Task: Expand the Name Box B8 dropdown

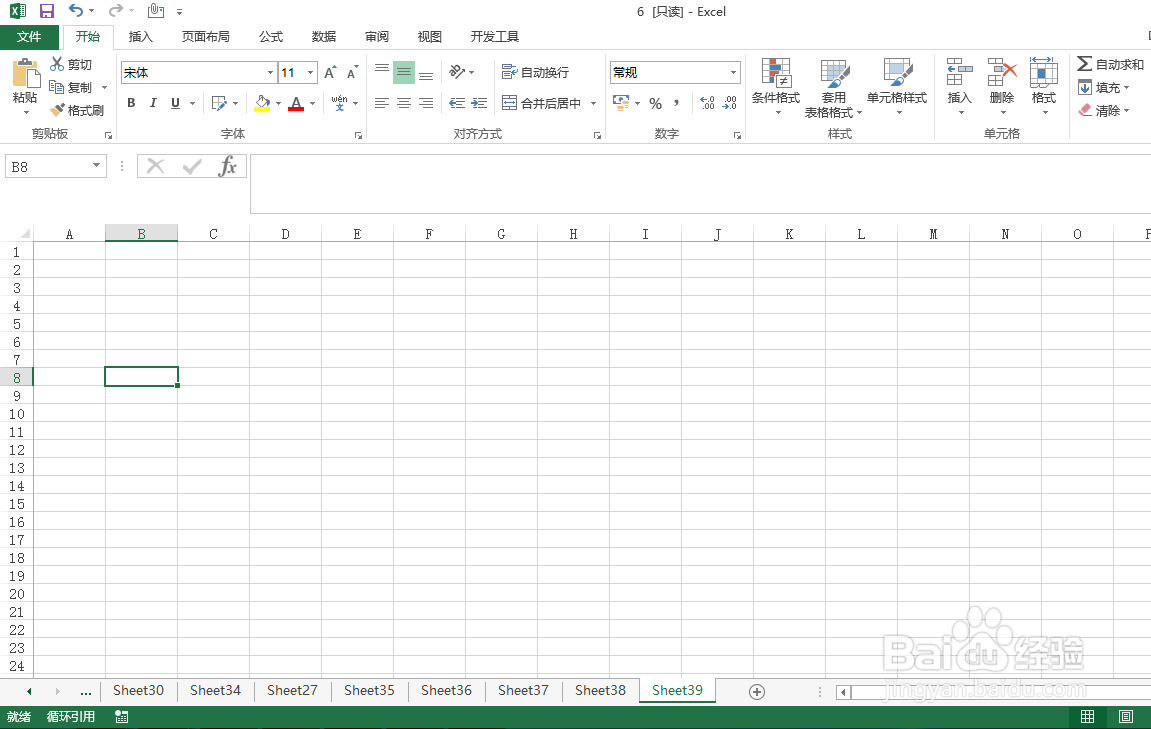Action: [96, 166]
